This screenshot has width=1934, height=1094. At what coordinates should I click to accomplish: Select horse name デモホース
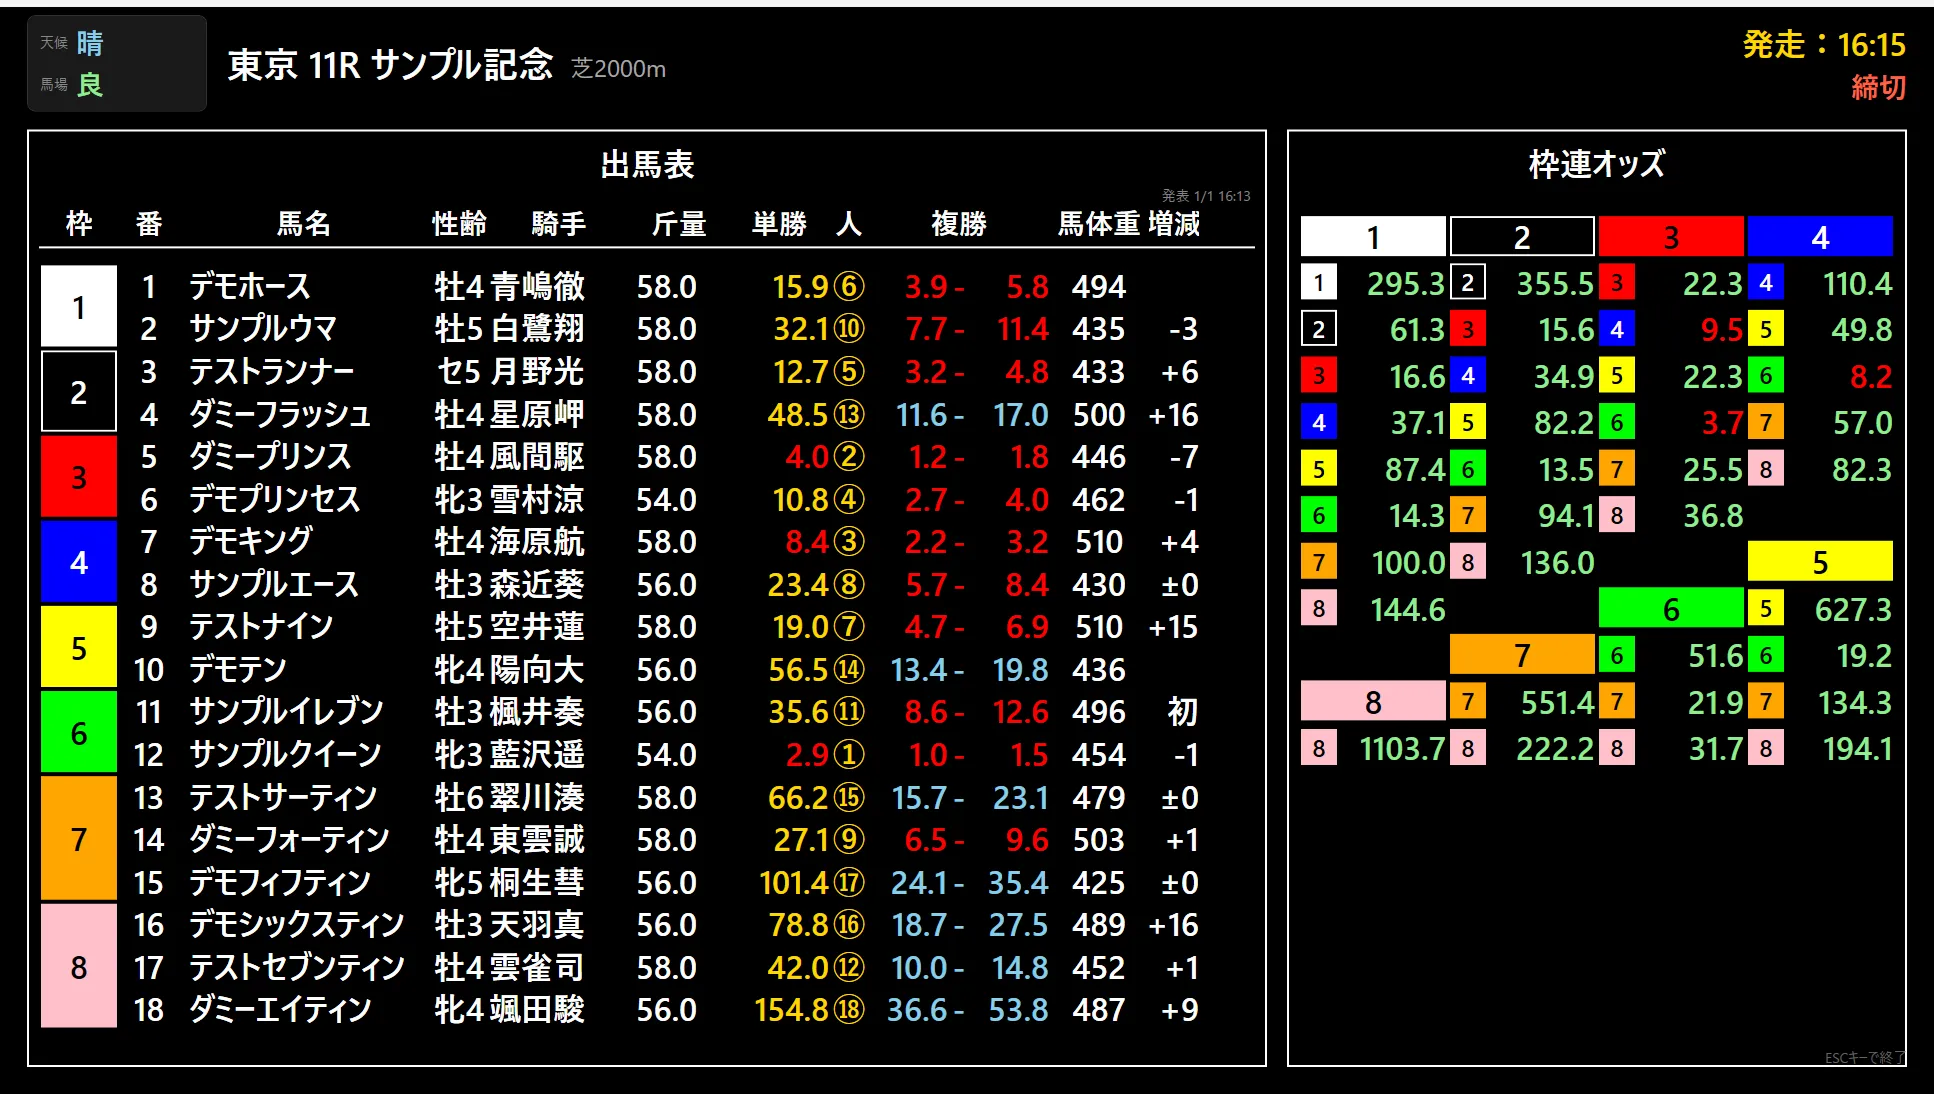(x=250, y=287)
